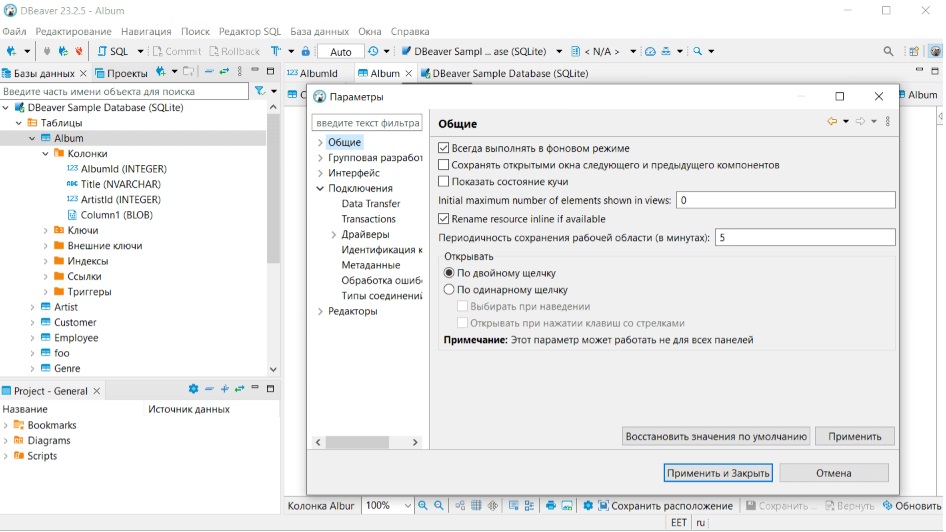Click the new connection plug icon
946x532 pixels.
pyautogui.click(x=12, y=51)
